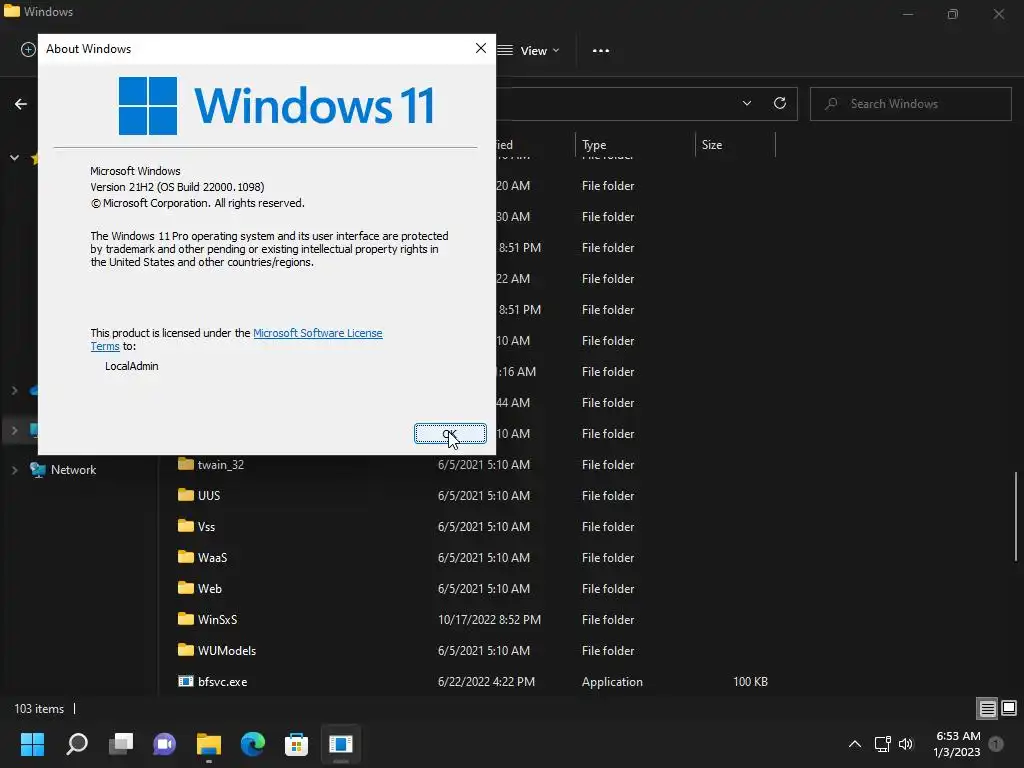Viewport: 1024px width, 768px height.
Task: Click the New (plus) button in File Explorer
Action: tap(28, 50)
